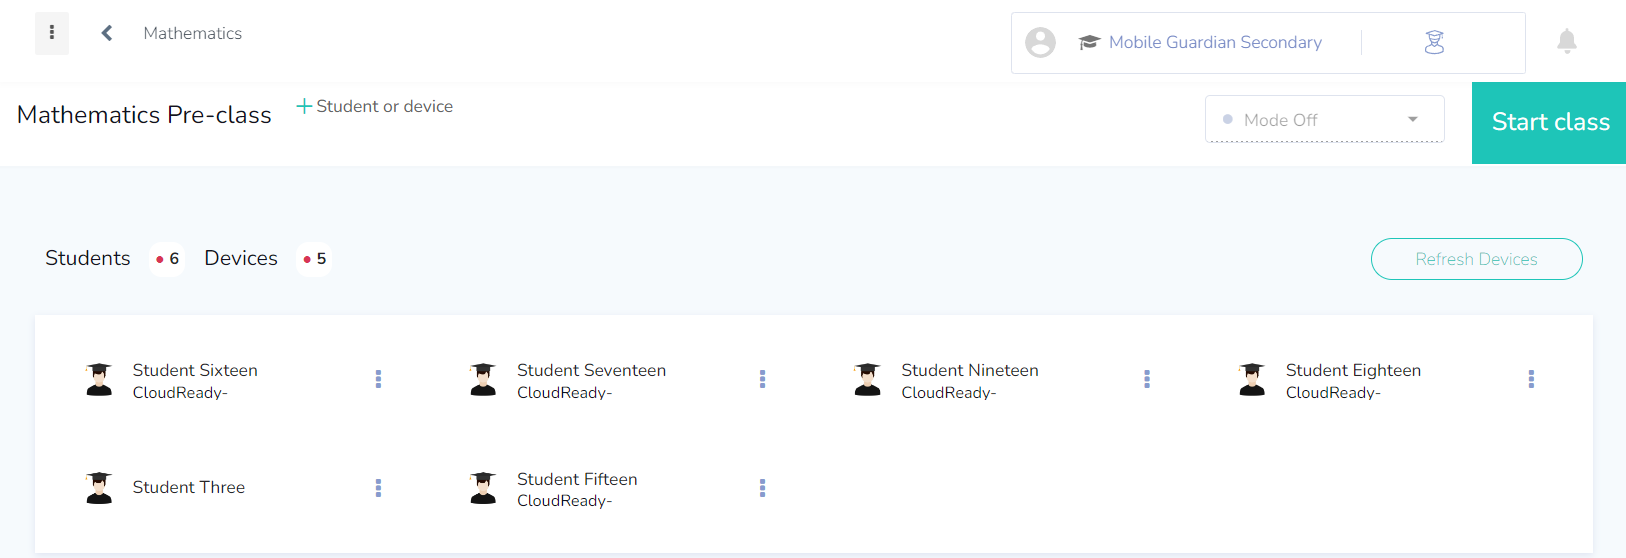The image size is (1626, 558).
Task: Open options menu for Student Seventeen
Action: [x=762, y=379]
